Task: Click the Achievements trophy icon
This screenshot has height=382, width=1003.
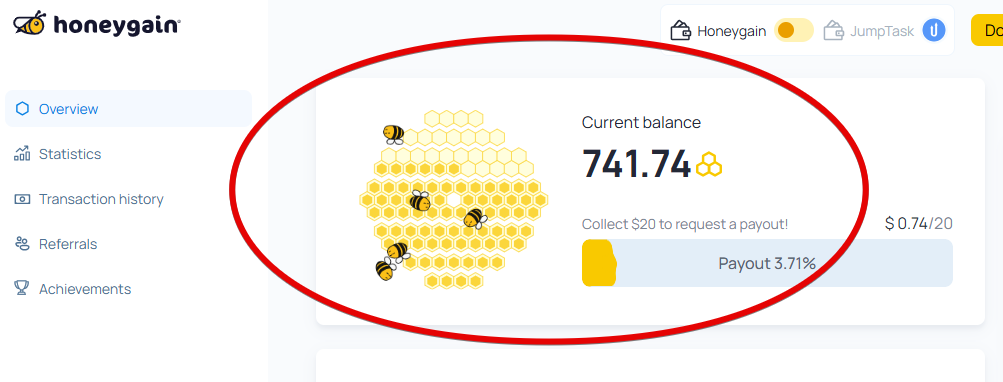Action: tap(22, 289)
